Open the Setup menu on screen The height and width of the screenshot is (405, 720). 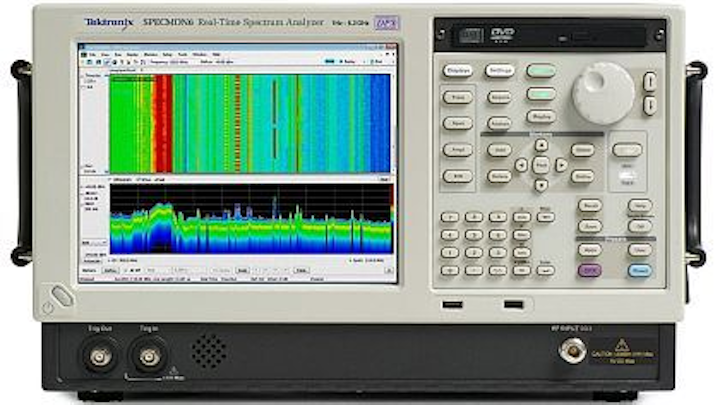pyautogui.click(x=167, y=55)
